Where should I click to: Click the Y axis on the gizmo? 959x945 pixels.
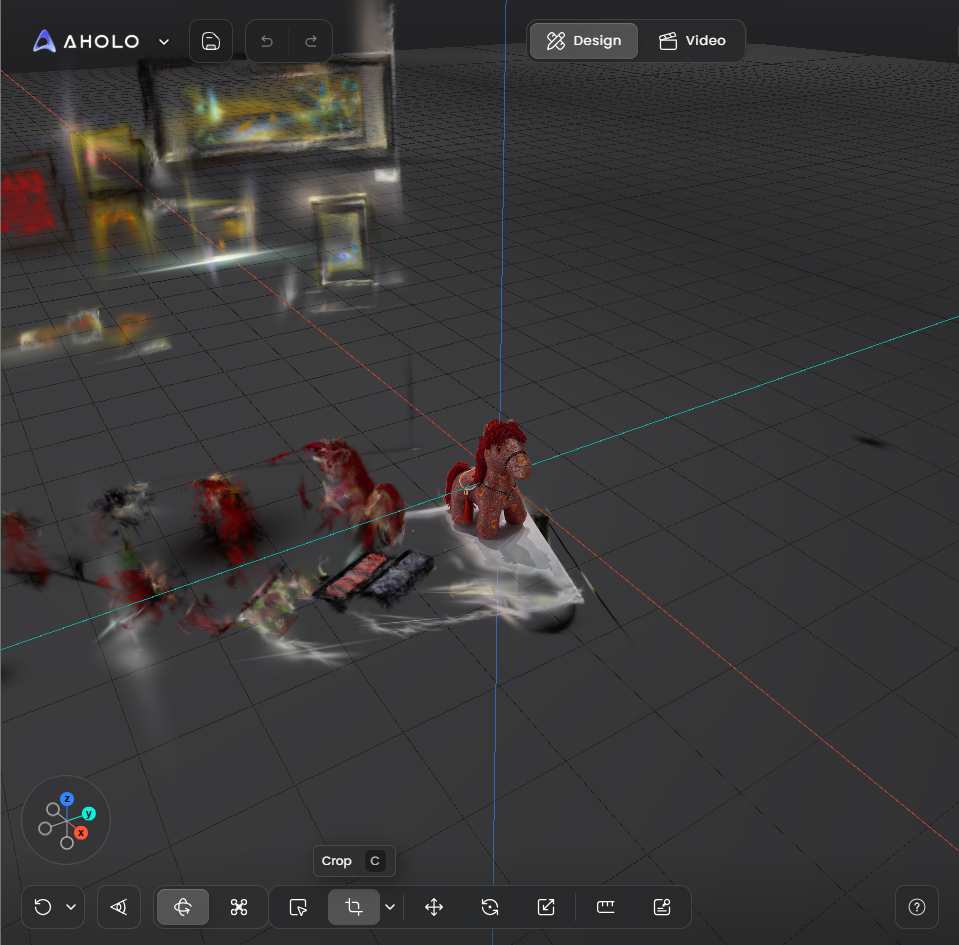coord(89,813)
